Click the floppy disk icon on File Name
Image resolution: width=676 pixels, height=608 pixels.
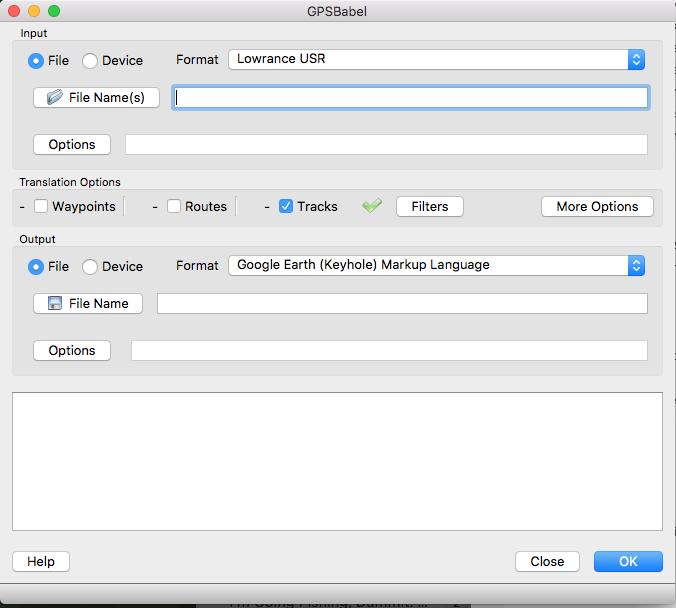(55, 303)
